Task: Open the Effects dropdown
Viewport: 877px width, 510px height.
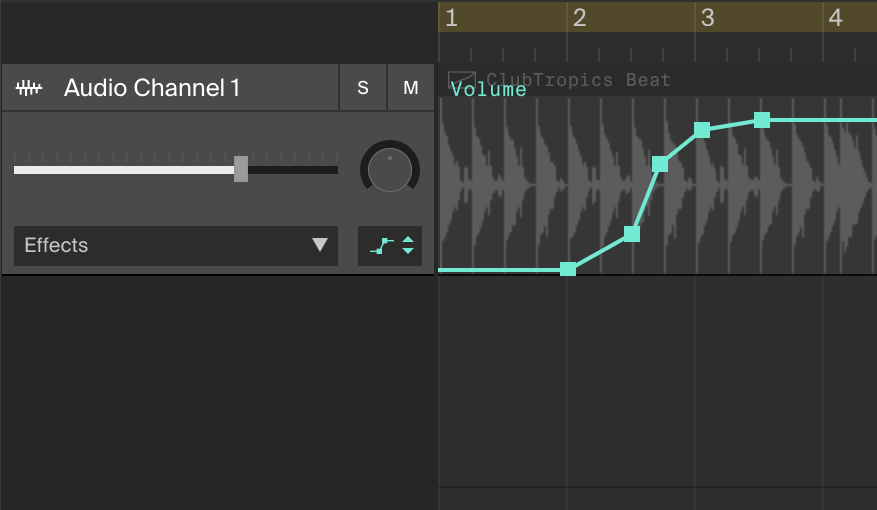Action: [176, 245]
